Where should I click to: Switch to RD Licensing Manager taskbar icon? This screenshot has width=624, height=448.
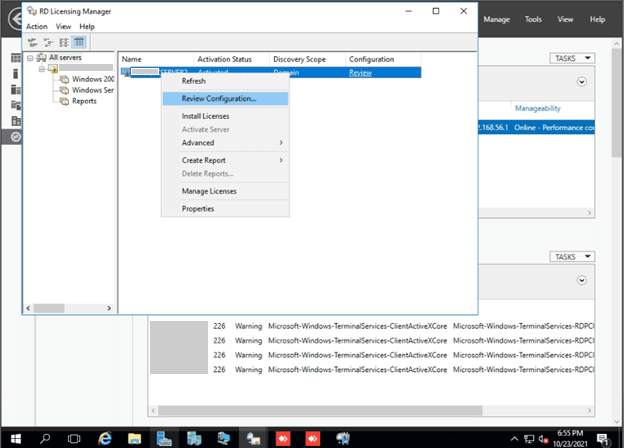(x=253, y=438)
